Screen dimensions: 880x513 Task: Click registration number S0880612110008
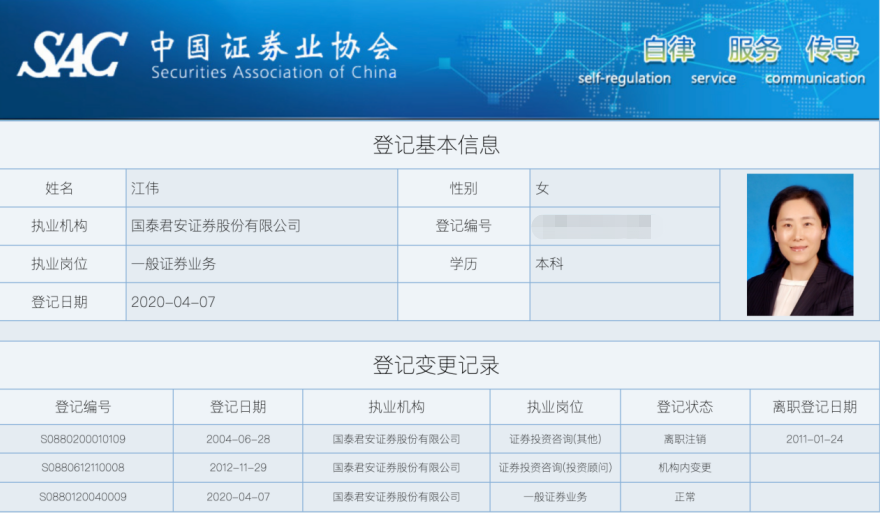click(83, 468)
